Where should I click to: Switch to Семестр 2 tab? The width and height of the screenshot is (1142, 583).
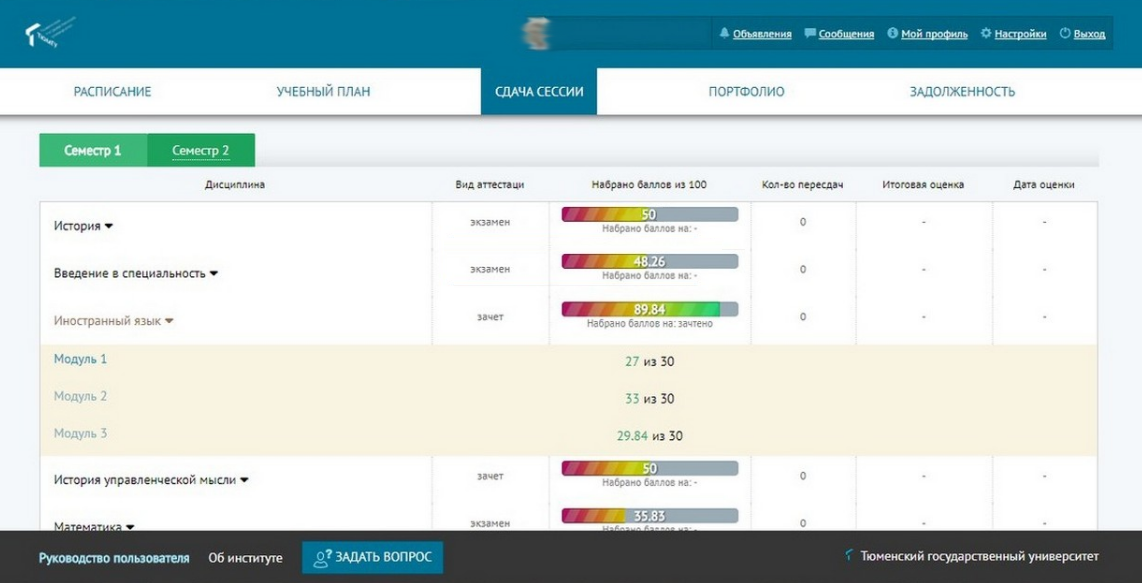[200, 151]
